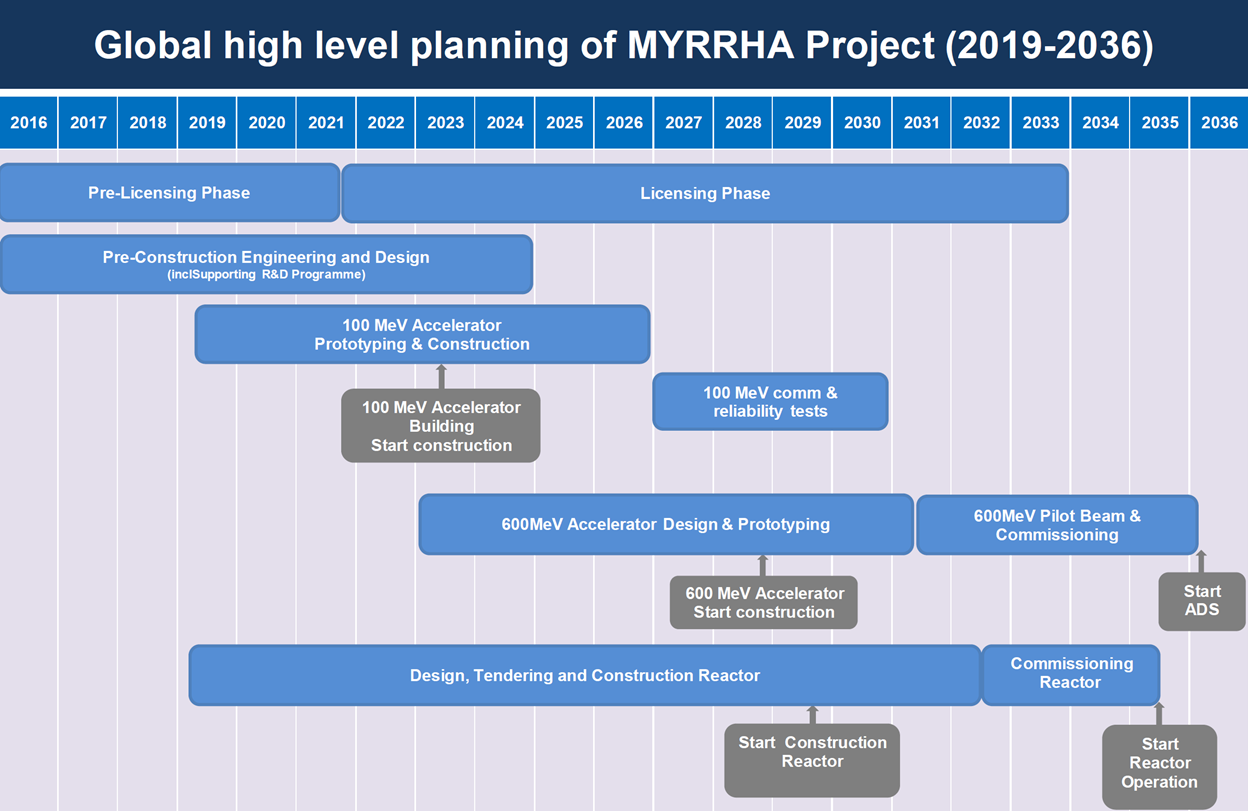Click Pre-Construction Engineering and Design bar
The image size is (1248, 811).
(266, 264)
